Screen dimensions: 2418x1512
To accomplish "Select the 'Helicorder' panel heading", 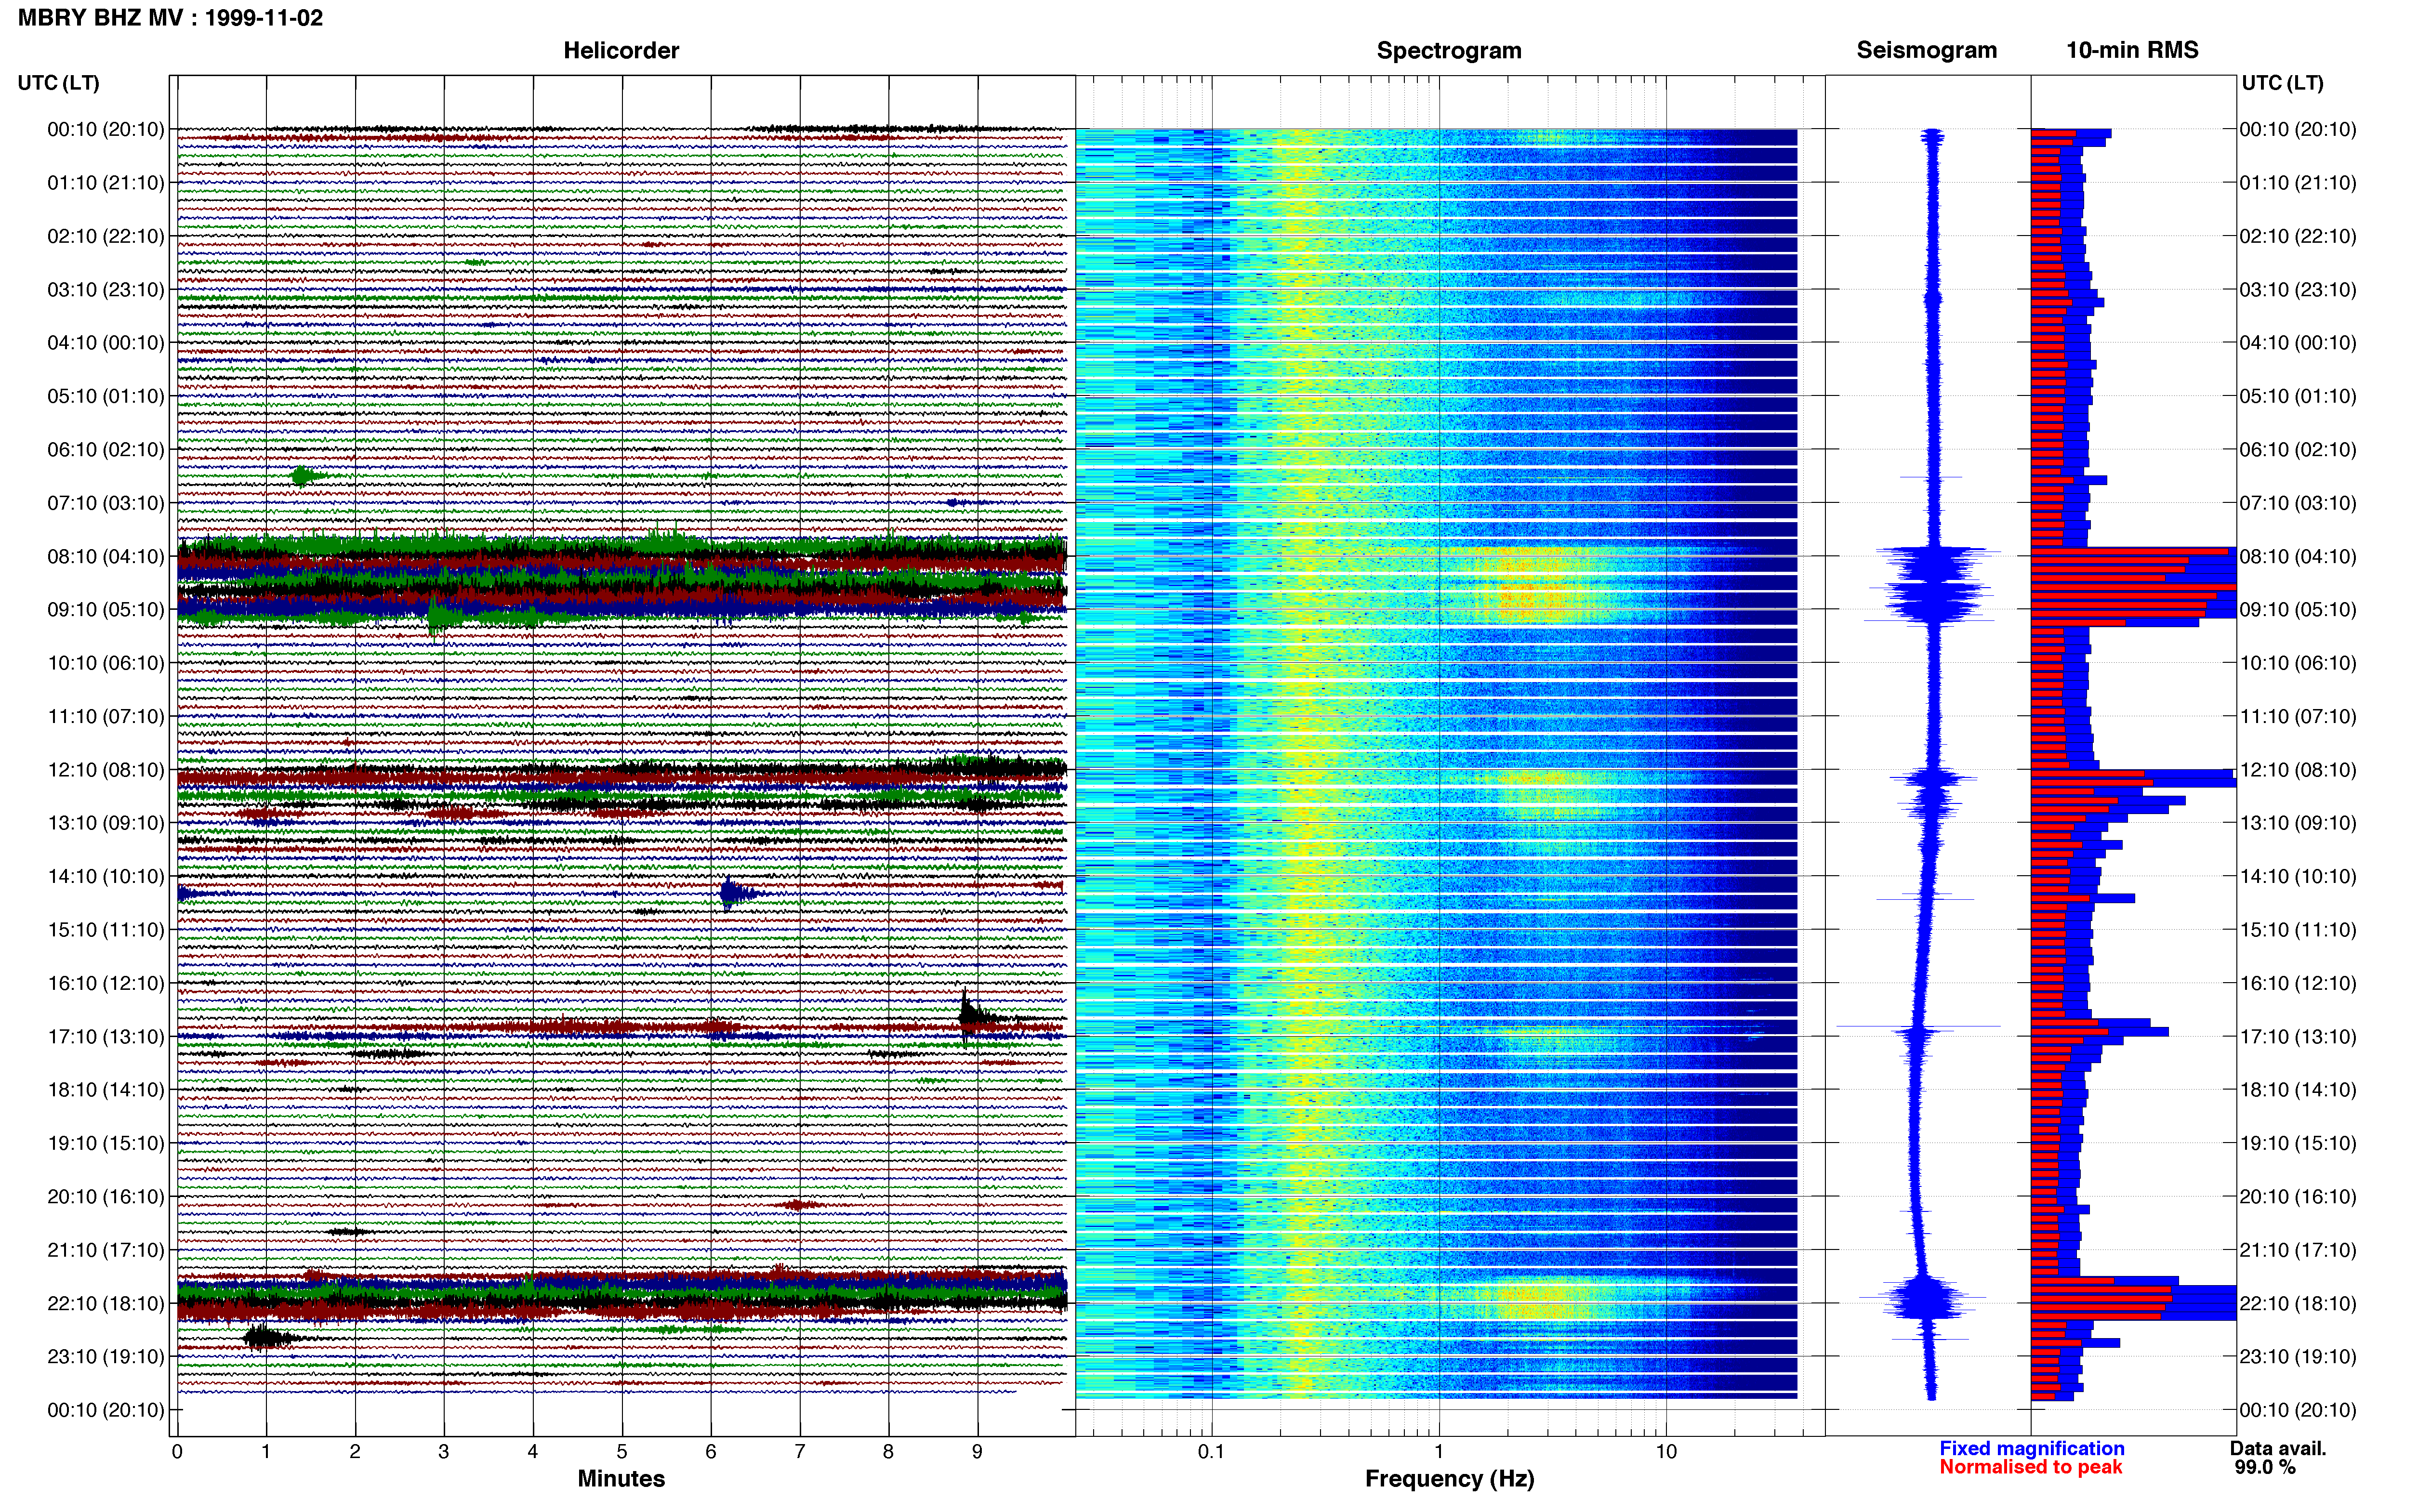I will click(x=621, y=51).
